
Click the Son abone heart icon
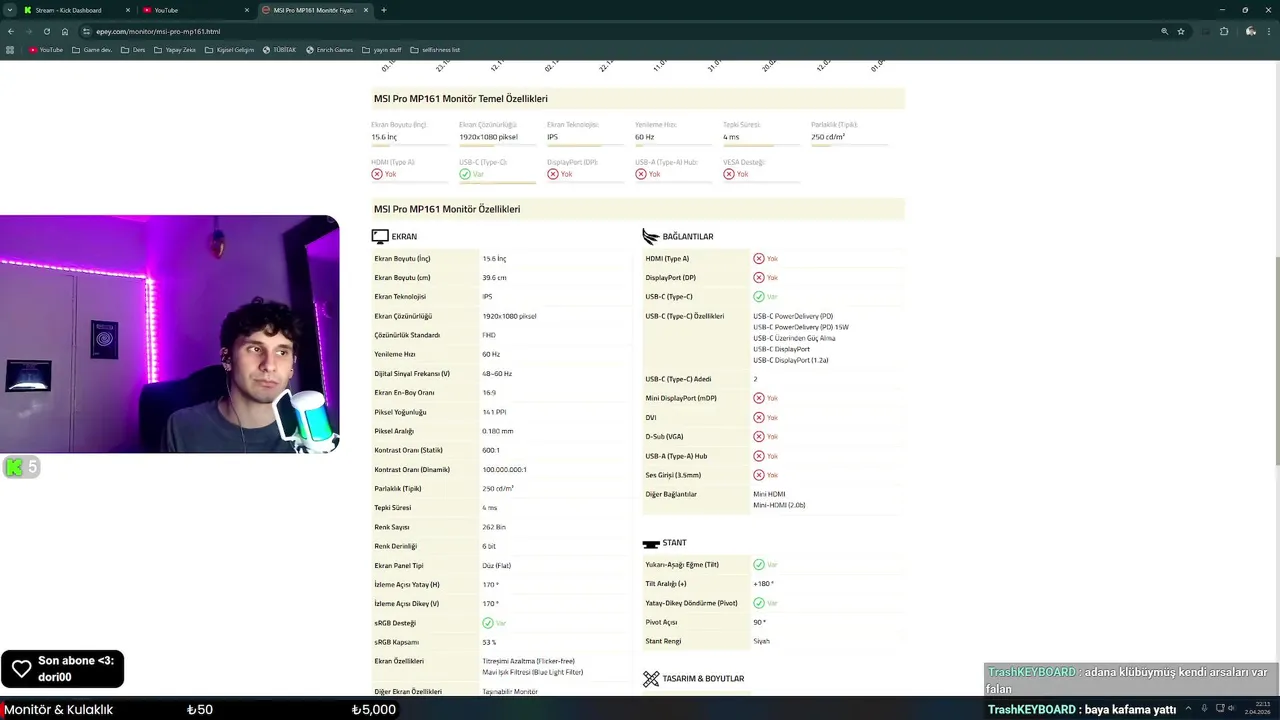(x=21, y=669)
